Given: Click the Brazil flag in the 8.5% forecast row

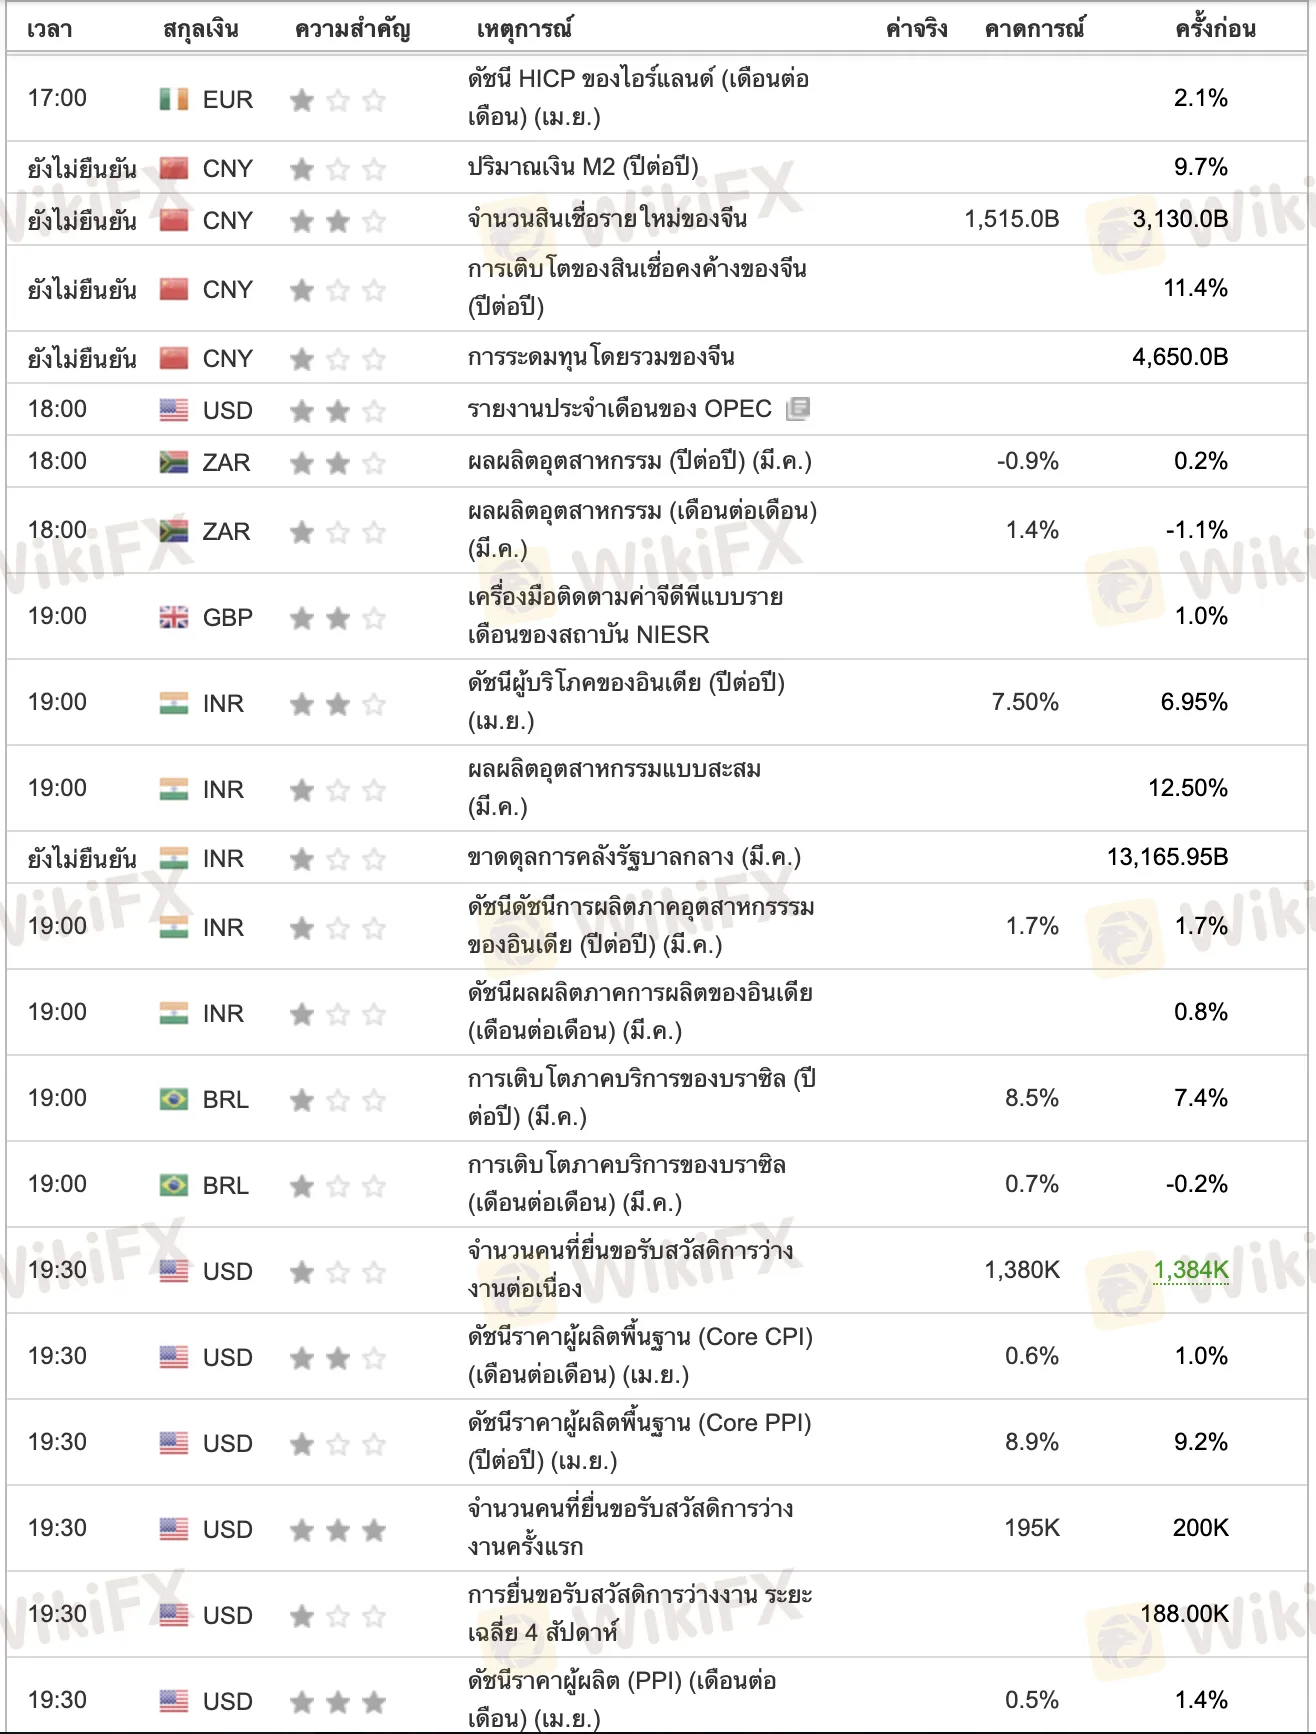Looking at the screenshot, I should tap(174, 1099).
